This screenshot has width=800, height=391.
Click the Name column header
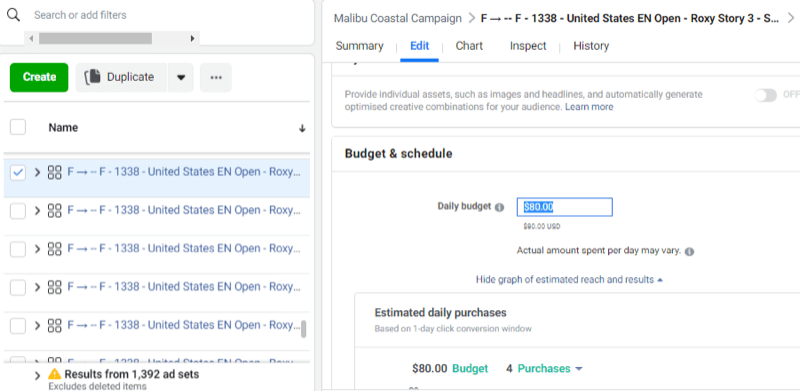tap(63, 128)
